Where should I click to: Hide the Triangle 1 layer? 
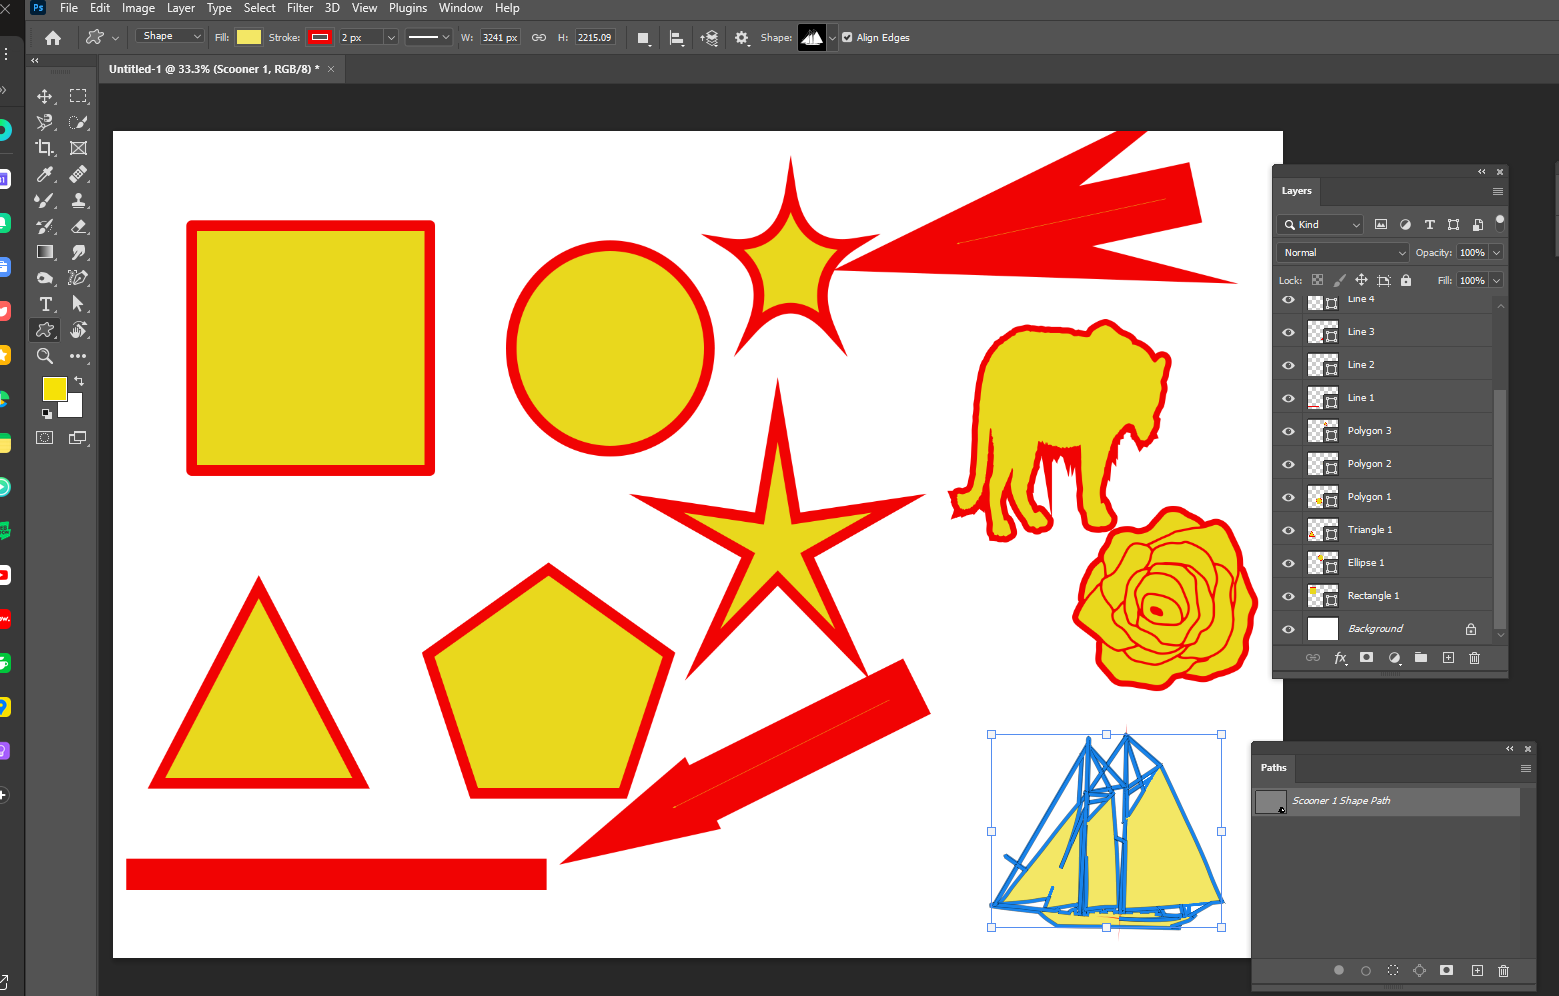[x=1288, y=530]
